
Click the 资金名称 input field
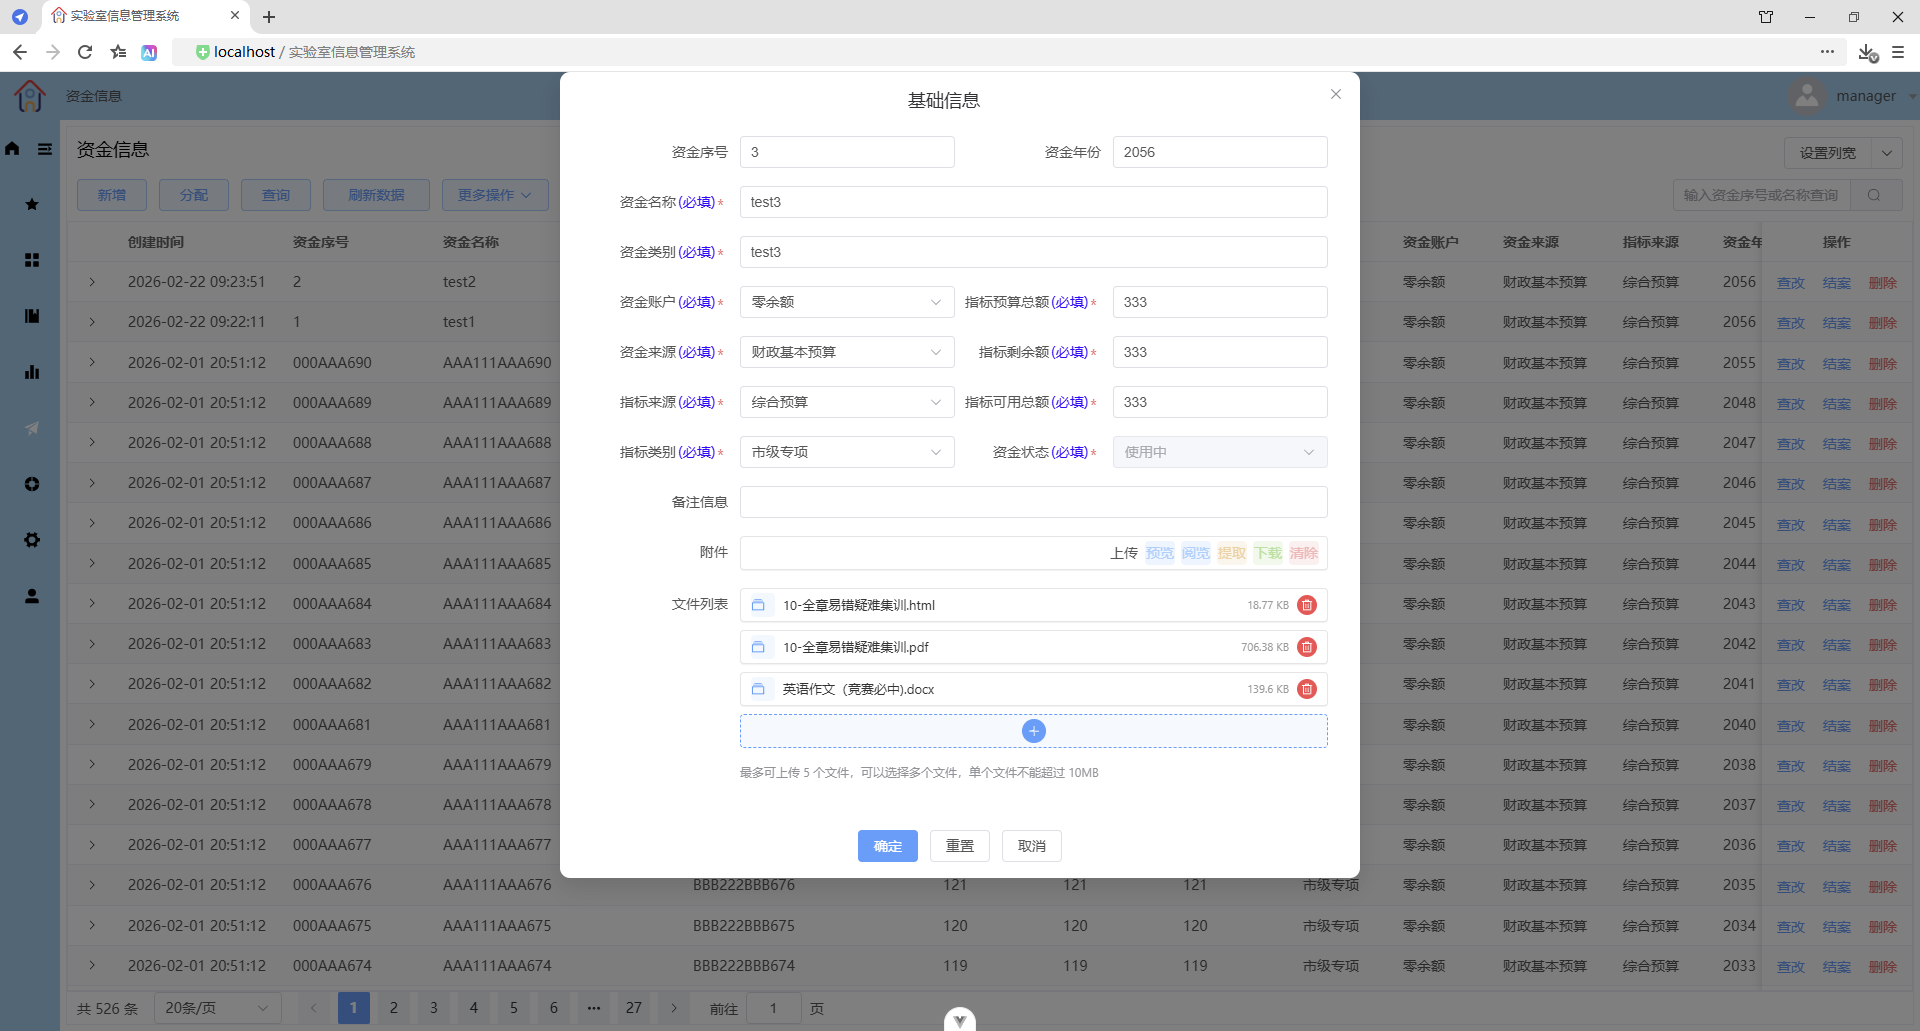coord(1034,202)
